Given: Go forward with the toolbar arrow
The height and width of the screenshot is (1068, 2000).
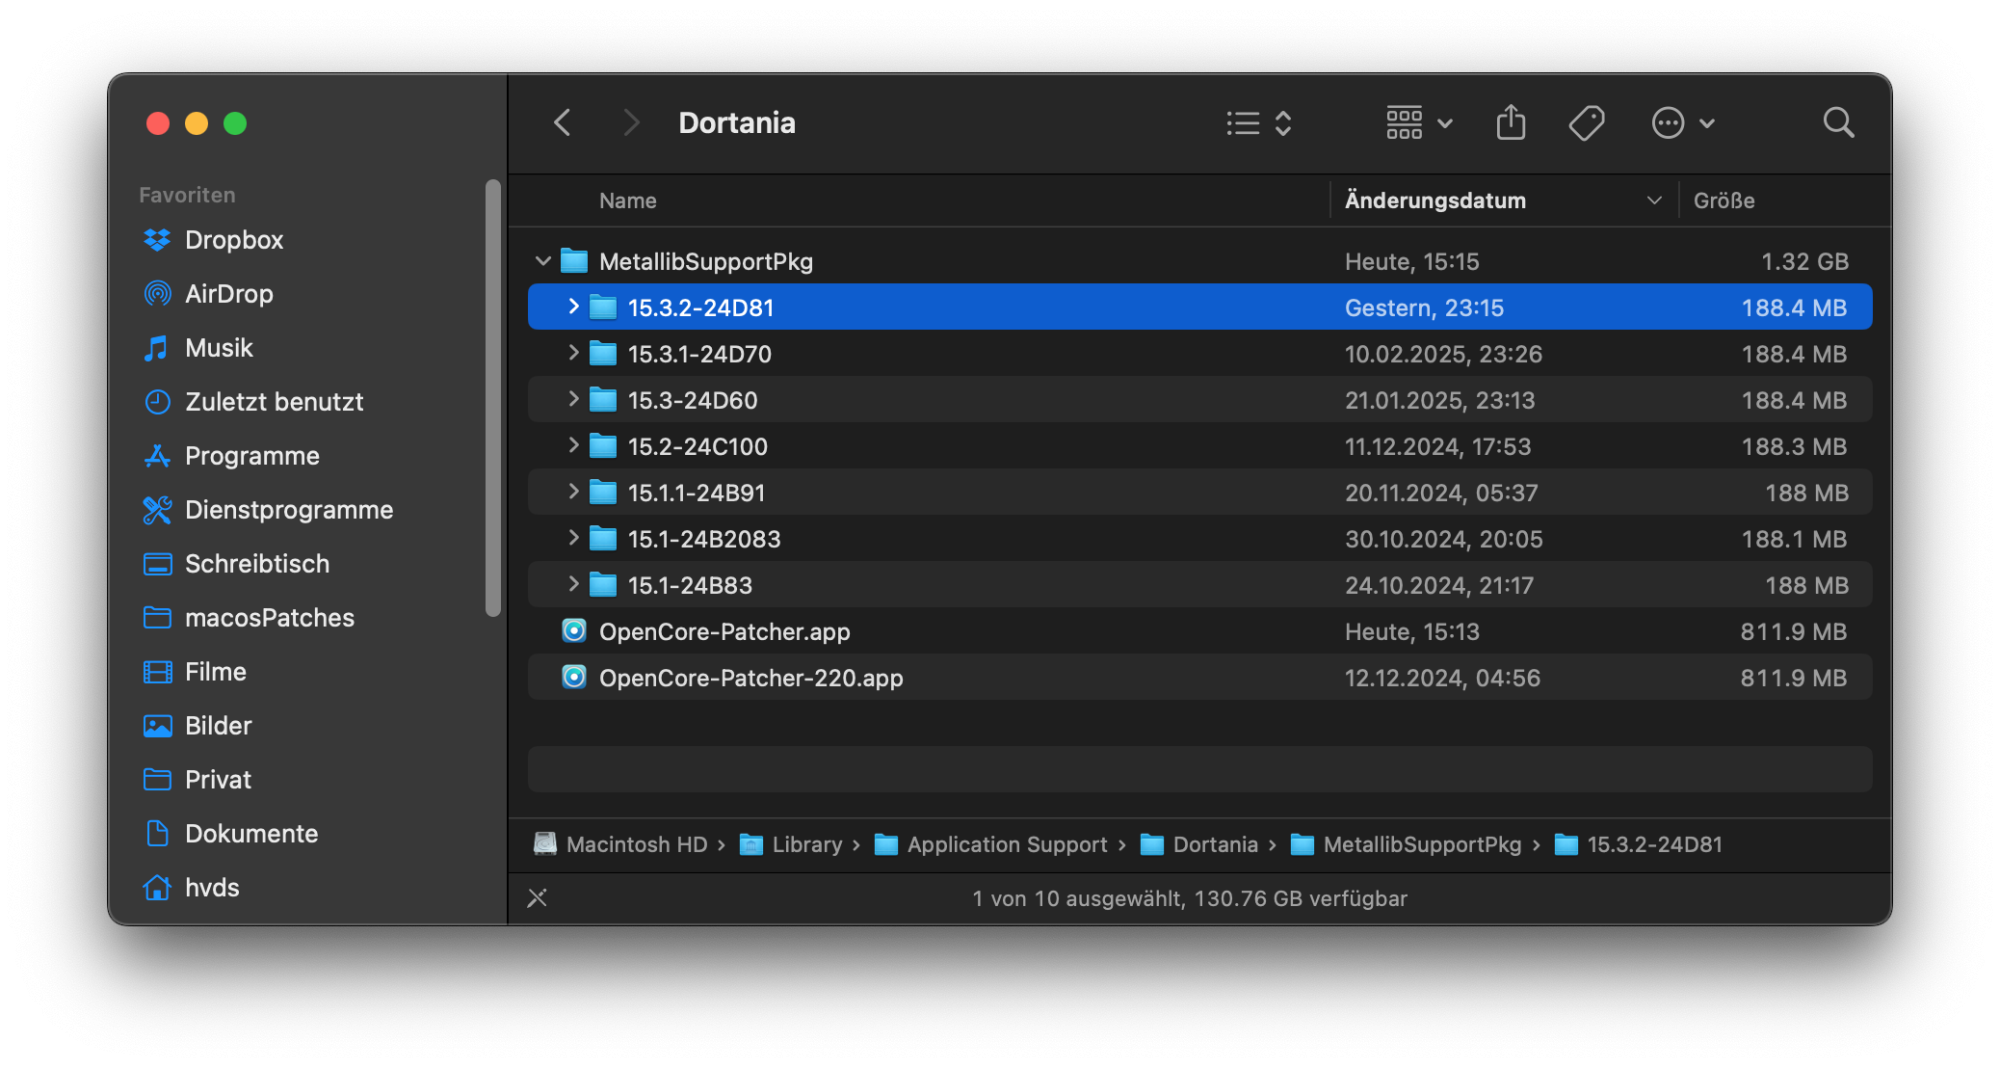Looking at the screenshot, I should click(x=630, y=123).
